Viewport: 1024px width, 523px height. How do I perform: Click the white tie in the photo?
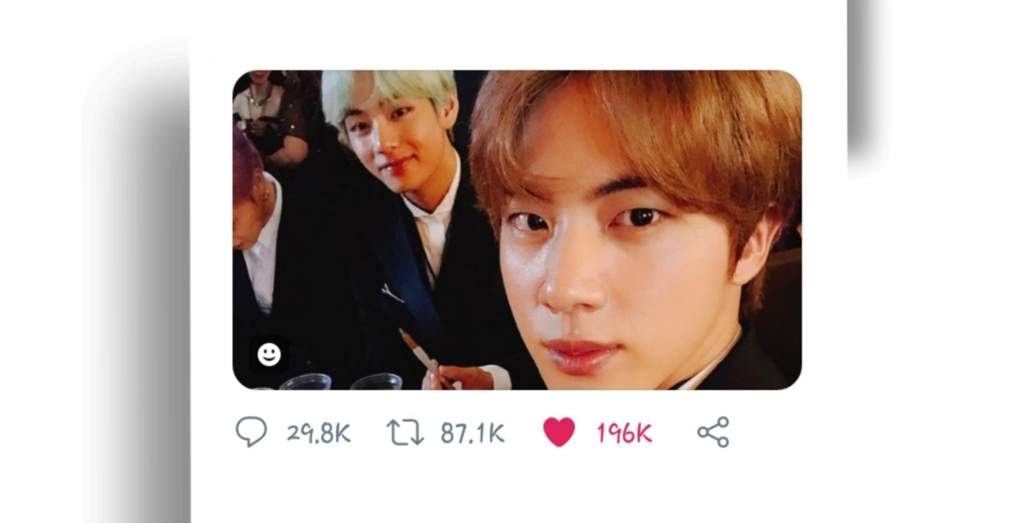pos(432,242)
